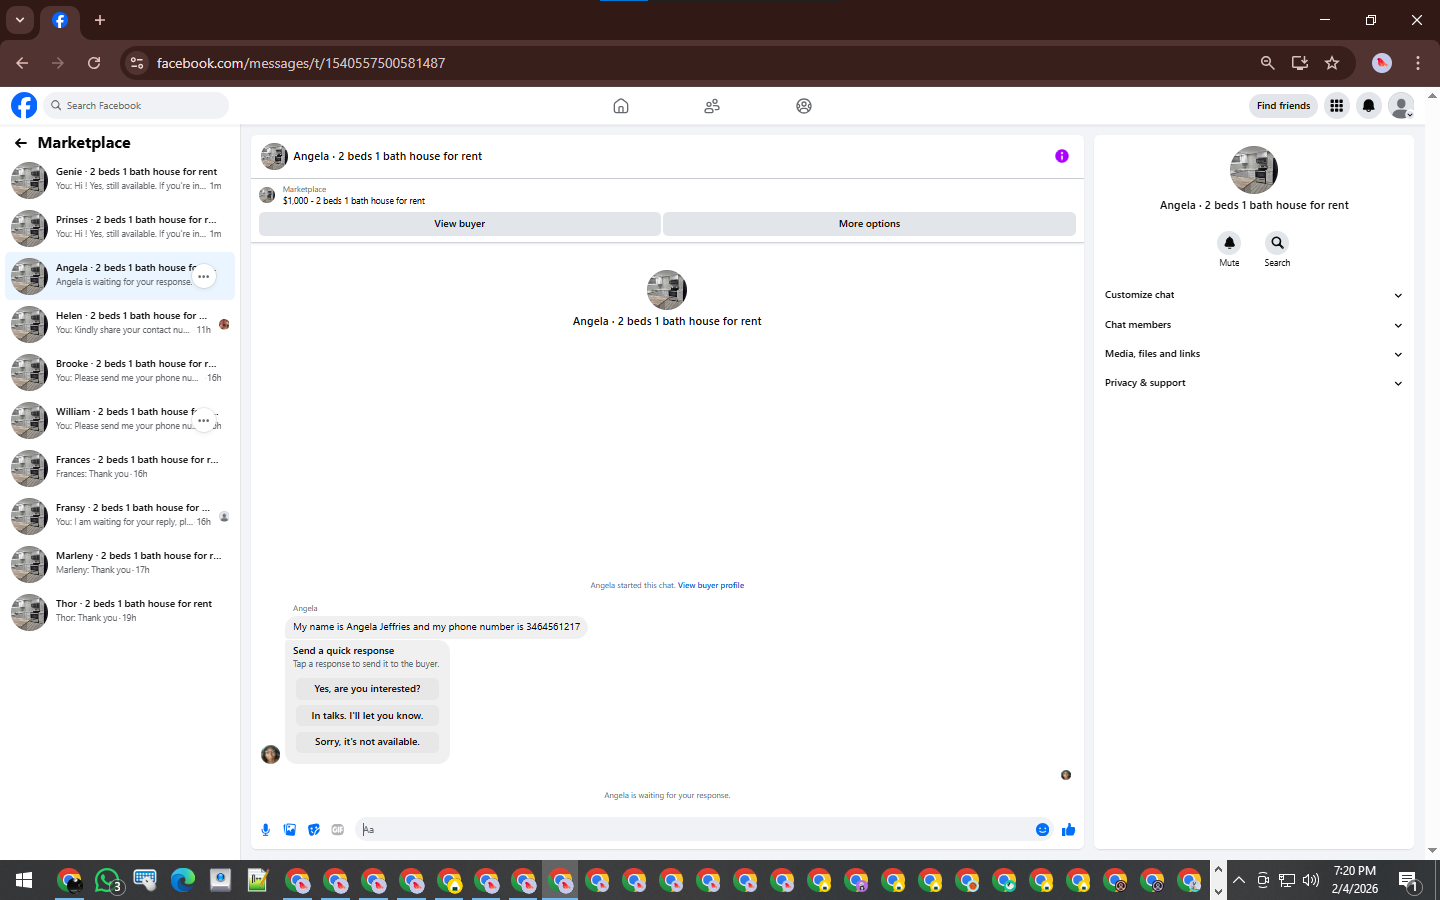
Task: Bookmark this page with star icon
Action: pos(1332,63)
